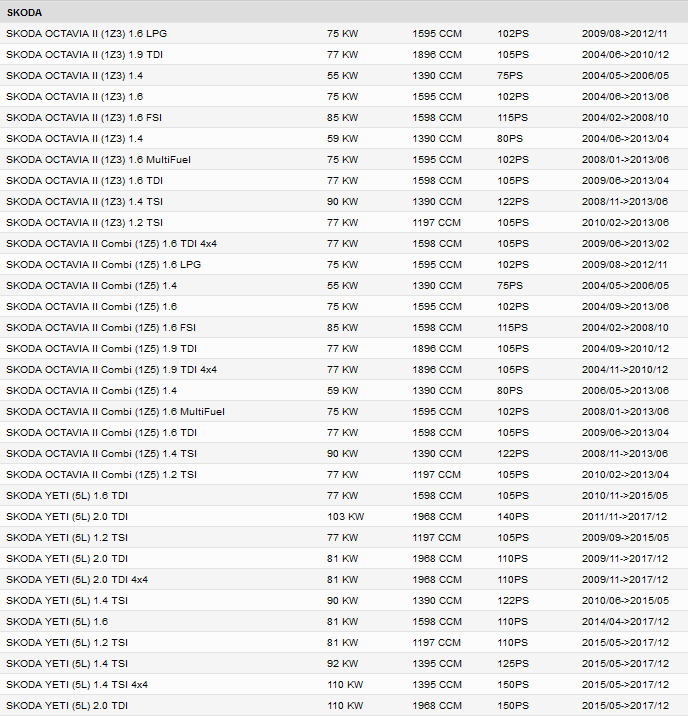Click date range 2011/11->2017/12
The image size is (688, 716).
click(x=625, y=517)
